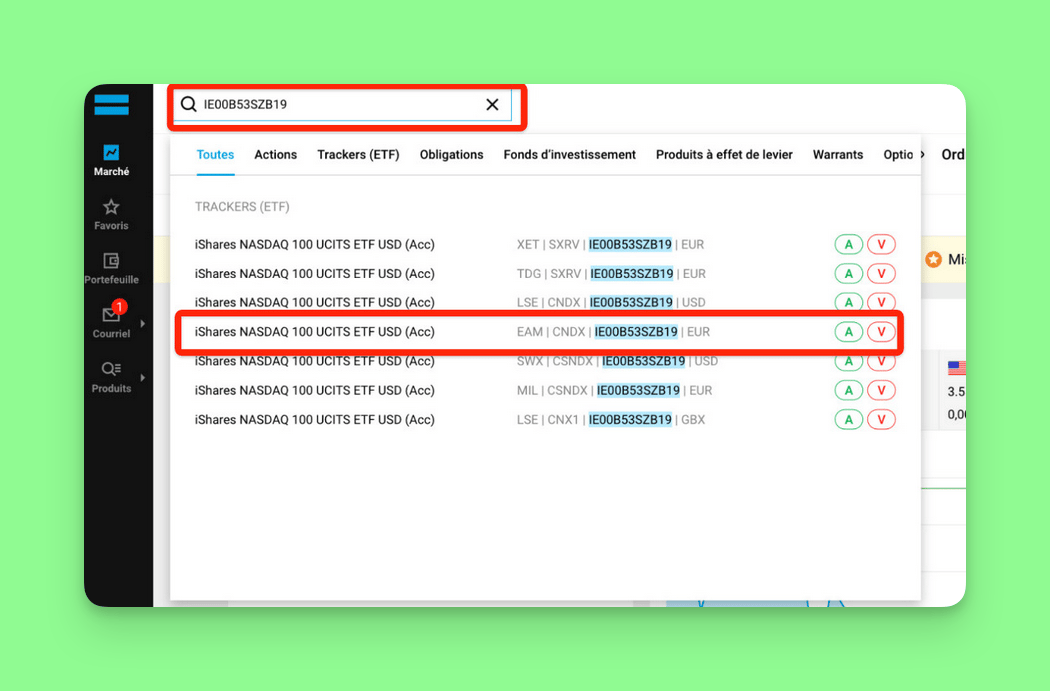The width and height of the screenshot is (1050, 691).
Task: Open Produits search icon in sidebar
Action: [111, 376]
